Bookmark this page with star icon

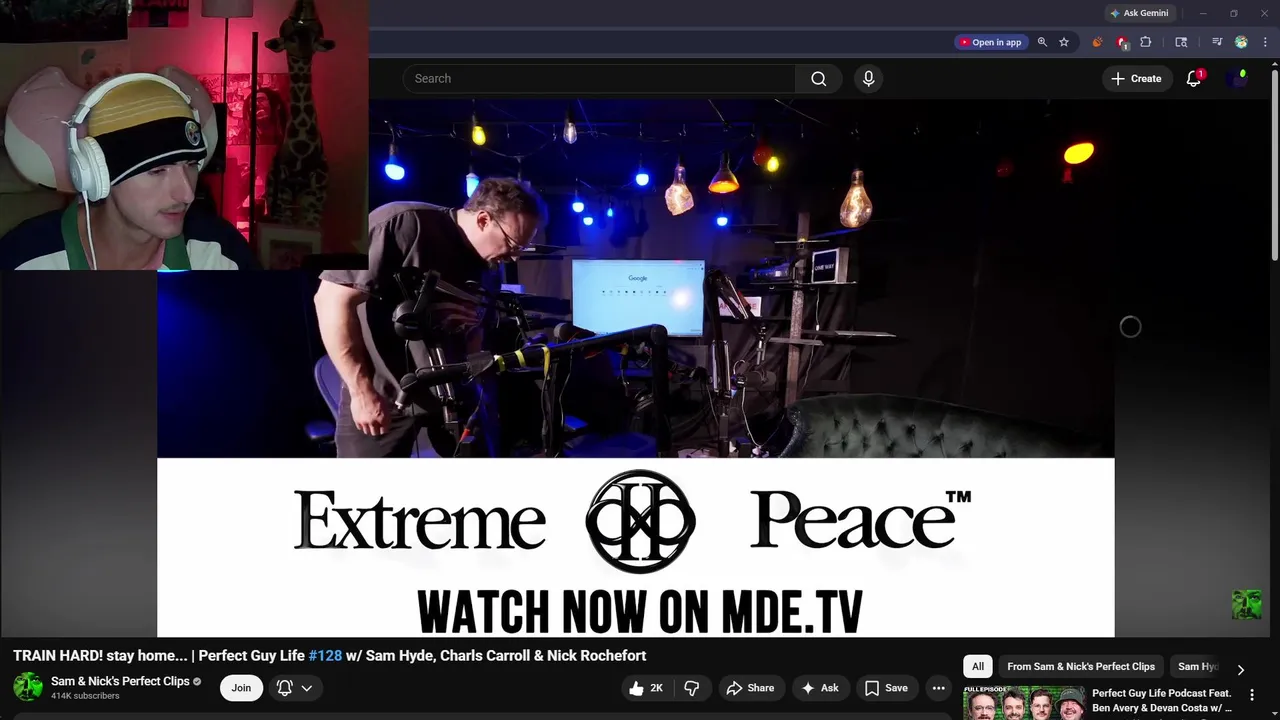tap(1064, 42)
